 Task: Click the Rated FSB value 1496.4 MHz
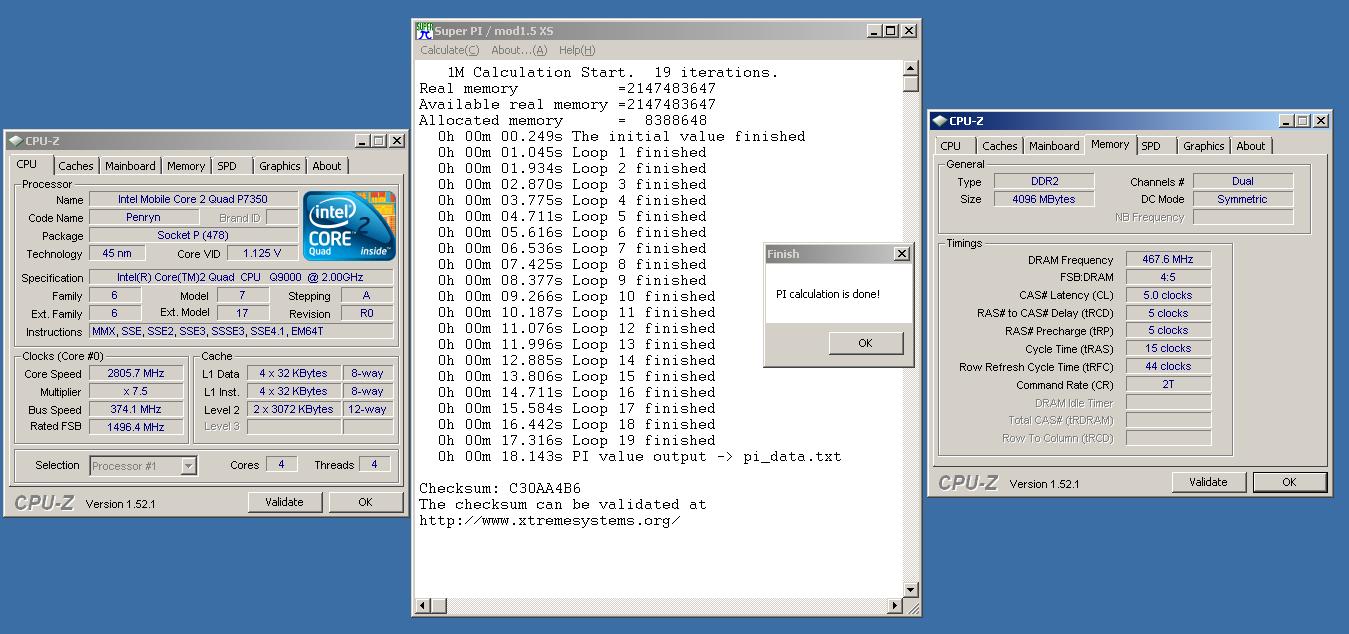(x=136, y=427)
